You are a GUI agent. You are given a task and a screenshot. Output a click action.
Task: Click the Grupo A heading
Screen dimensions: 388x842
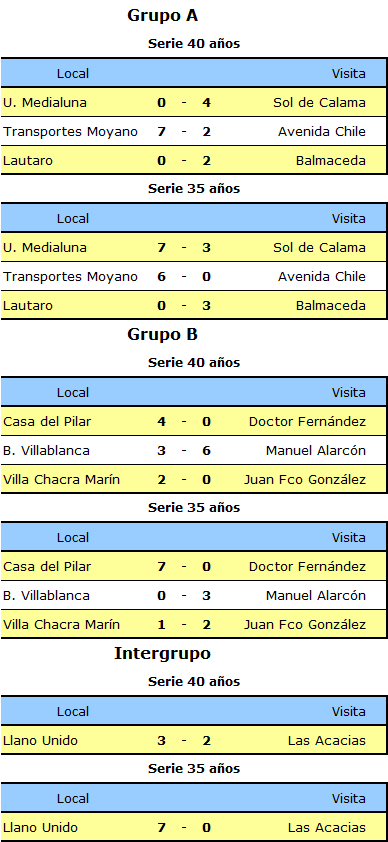pyautogui.click(x=163, y=16)
